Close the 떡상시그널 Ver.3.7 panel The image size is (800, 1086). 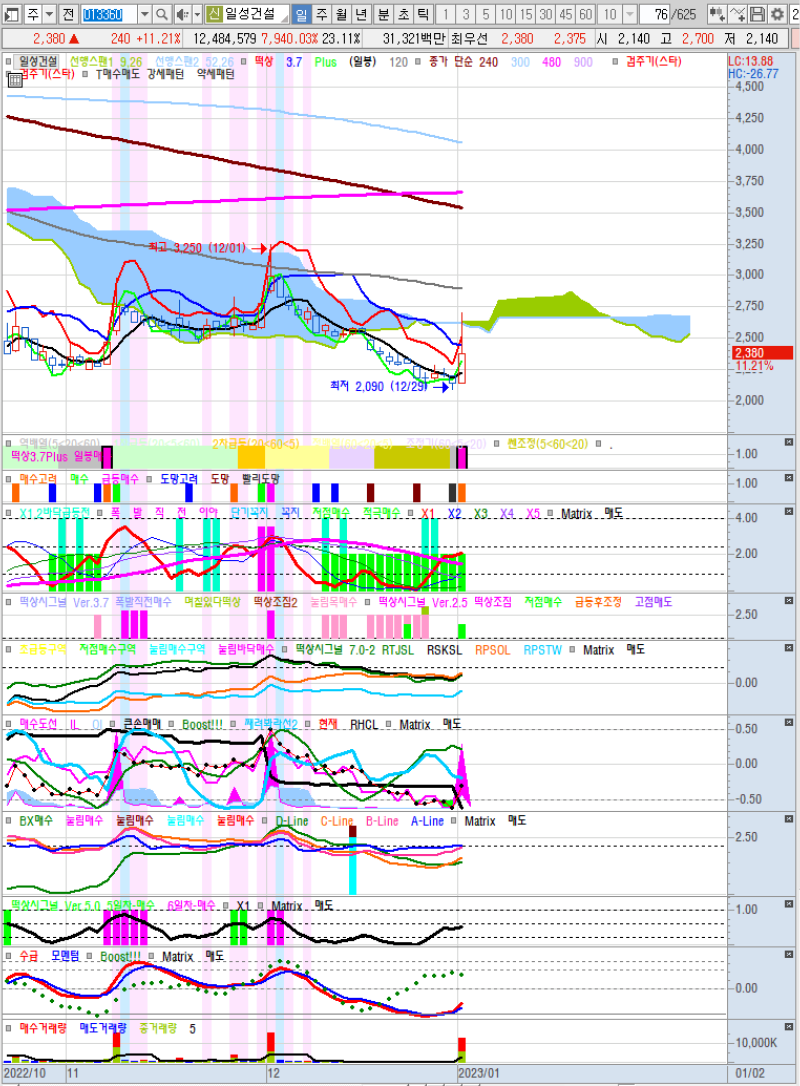[x=789, y=600]
